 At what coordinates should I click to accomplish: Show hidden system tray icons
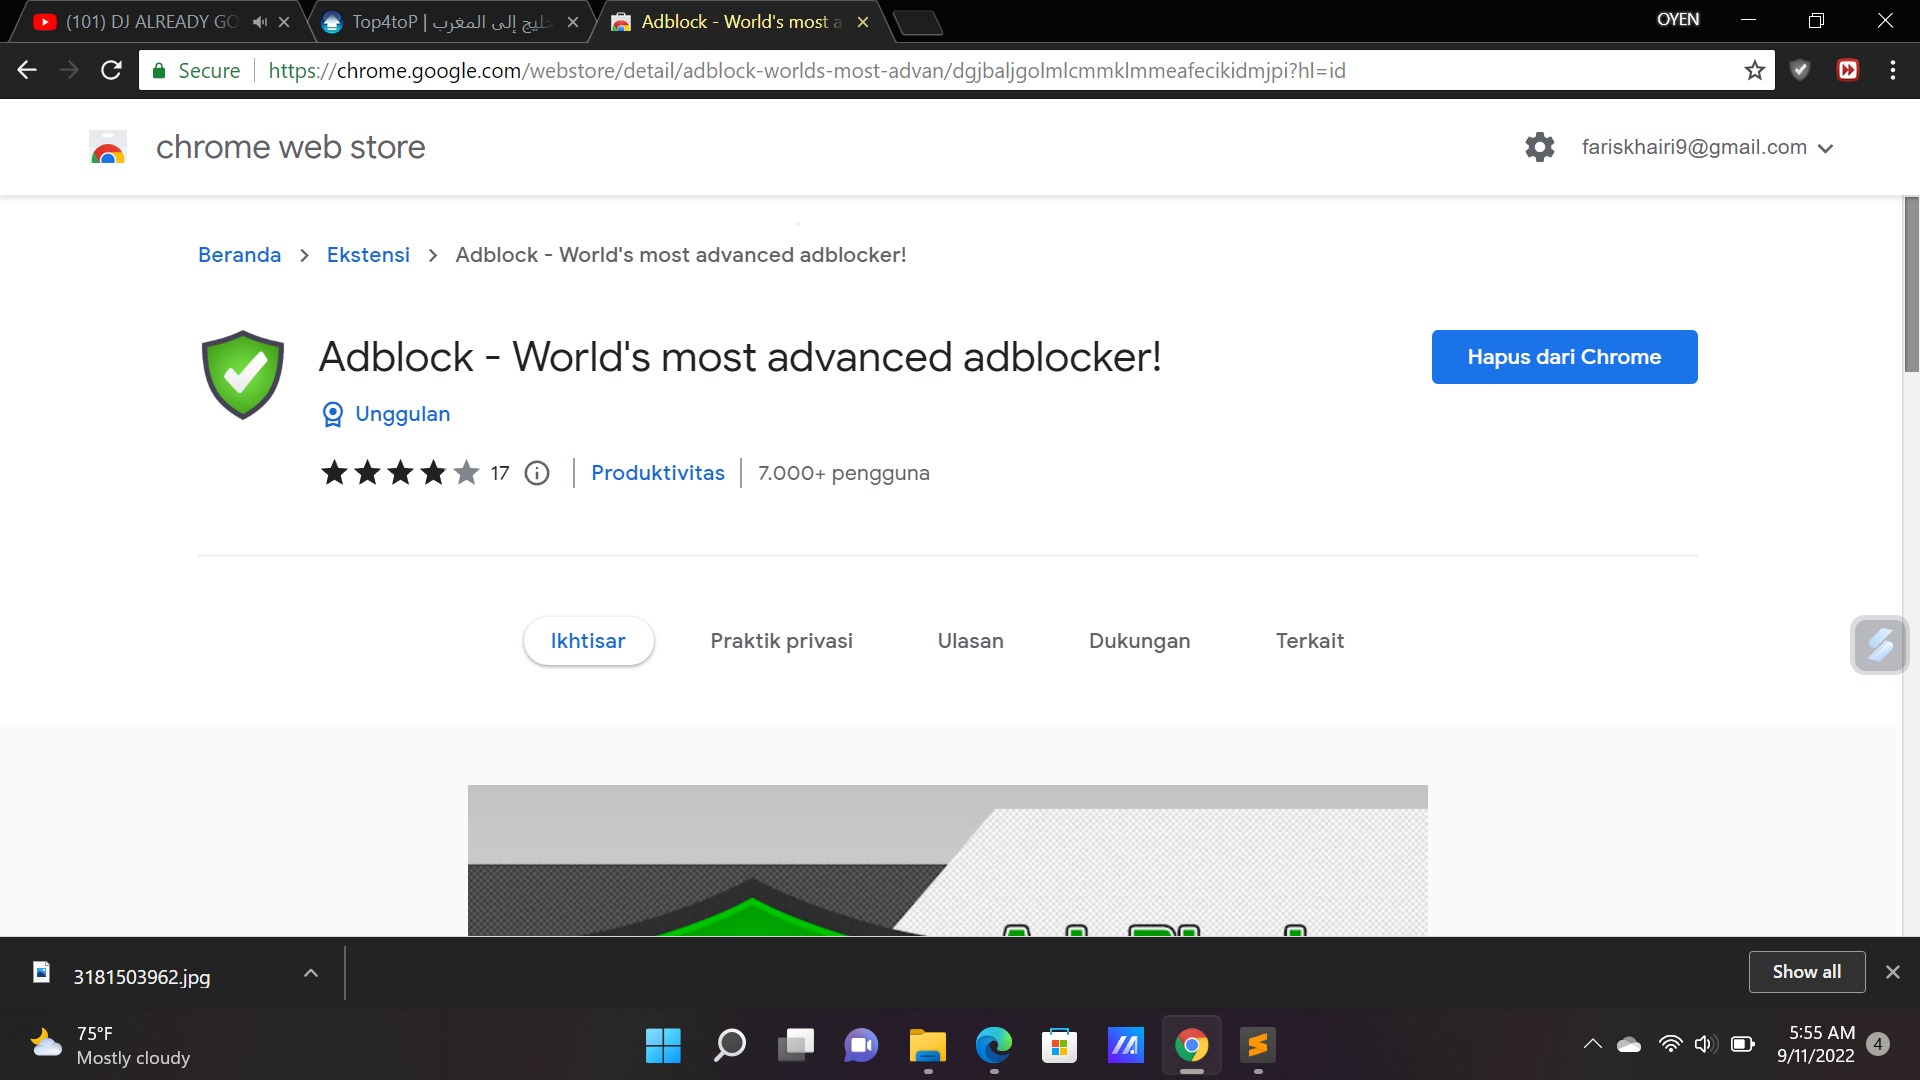coord(1592,1045)
